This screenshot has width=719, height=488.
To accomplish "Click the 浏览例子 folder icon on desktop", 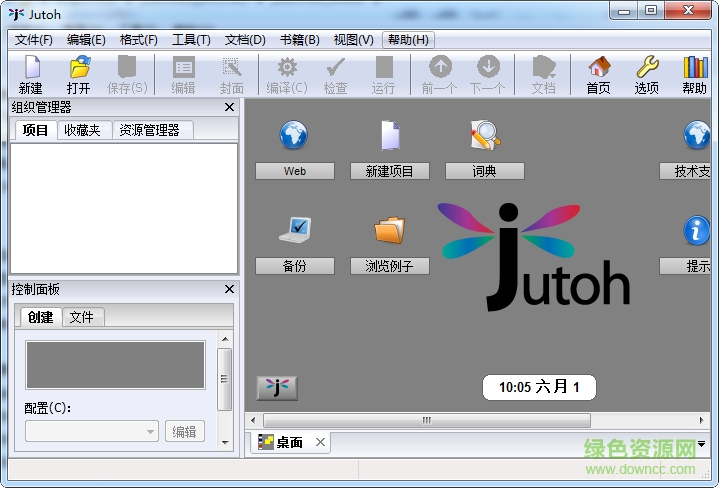I will tap(390, 229).
